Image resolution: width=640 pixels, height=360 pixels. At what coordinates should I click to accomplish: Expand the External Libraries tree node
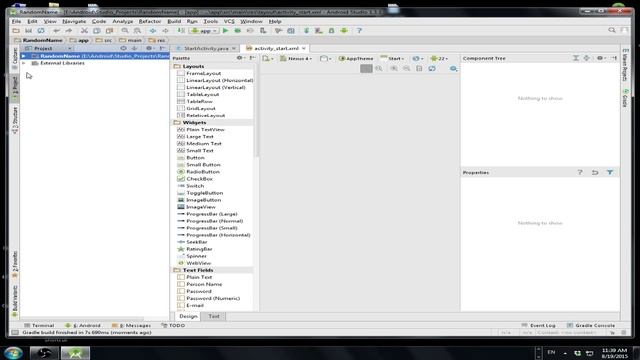(24, 63)
